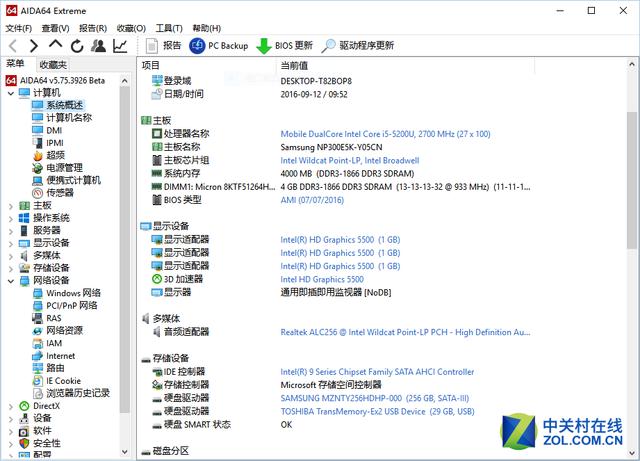Switch to the 菜单 tab
This screenshot has height=461, width=640.
click(16, 64)
